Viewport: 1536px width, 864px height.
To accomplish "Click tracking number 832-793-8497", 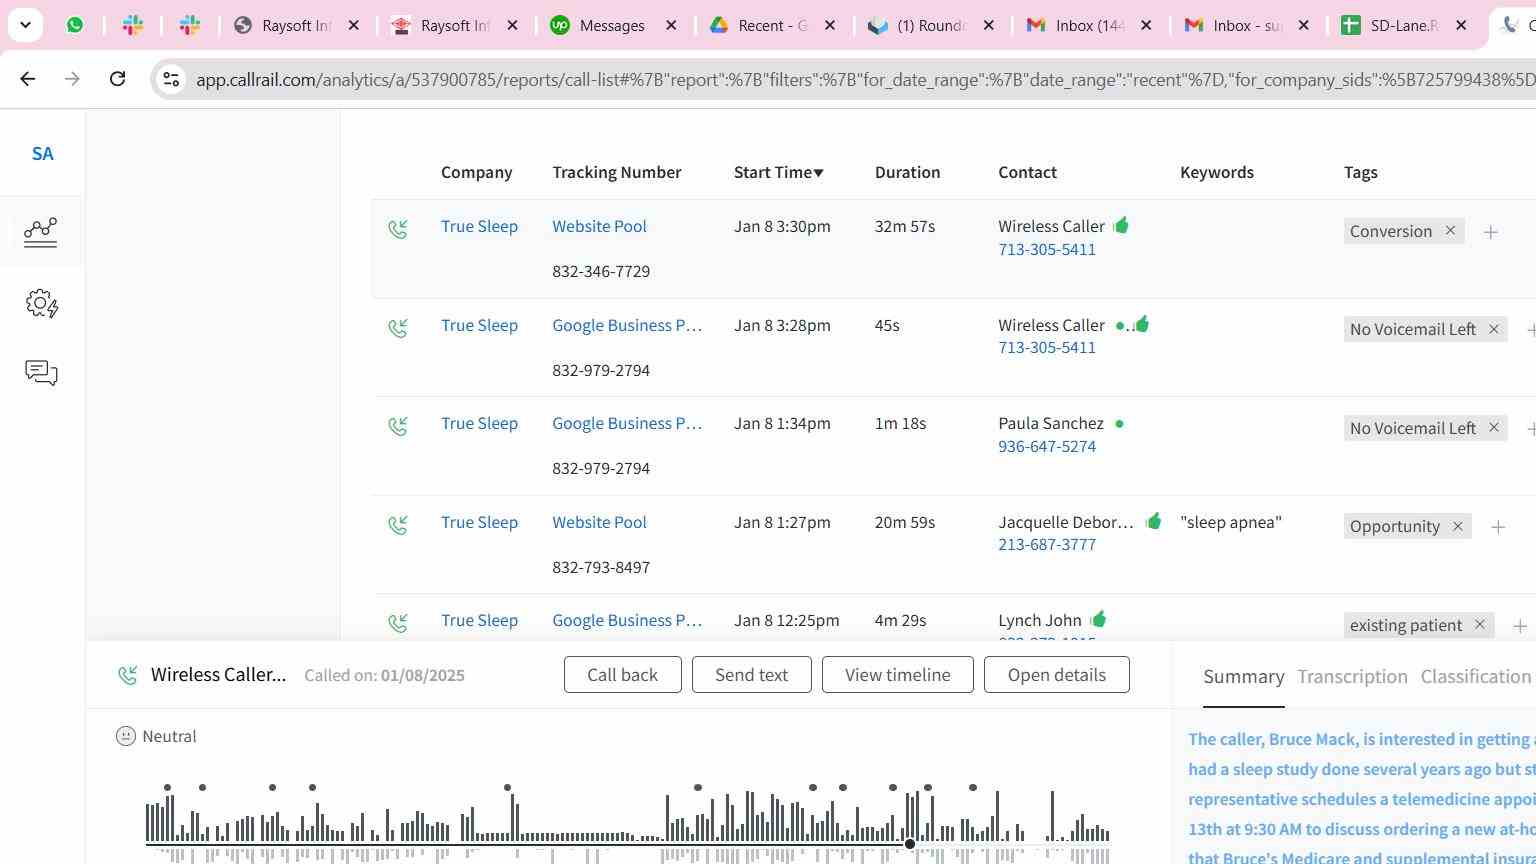I will point(601,568).
